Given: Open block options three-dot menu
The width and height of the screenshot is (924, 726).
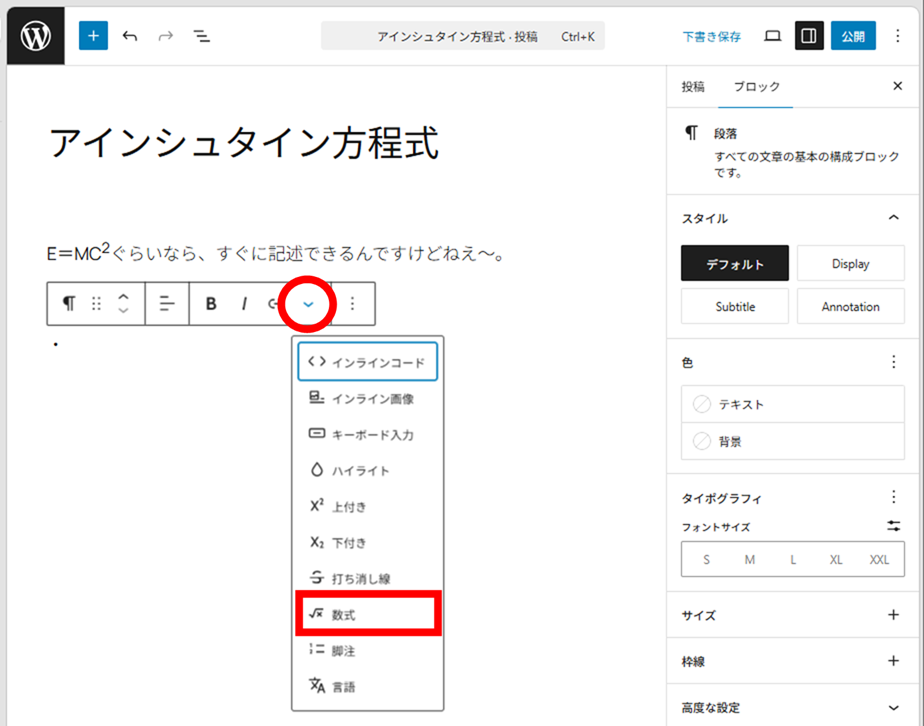Looking at the screenshot, I should [352, 304].
